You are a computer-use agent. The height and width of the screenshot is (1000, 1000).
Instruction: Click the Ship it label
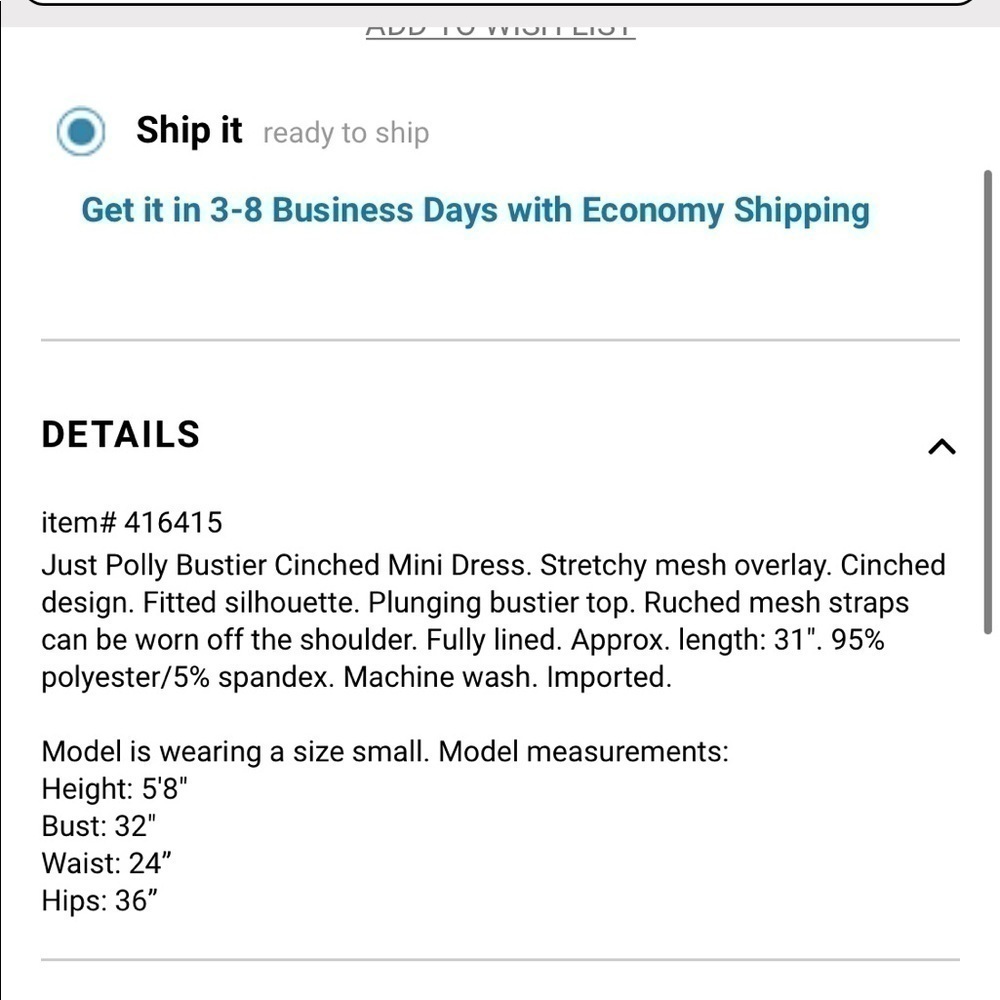click(x=189, y=130)
